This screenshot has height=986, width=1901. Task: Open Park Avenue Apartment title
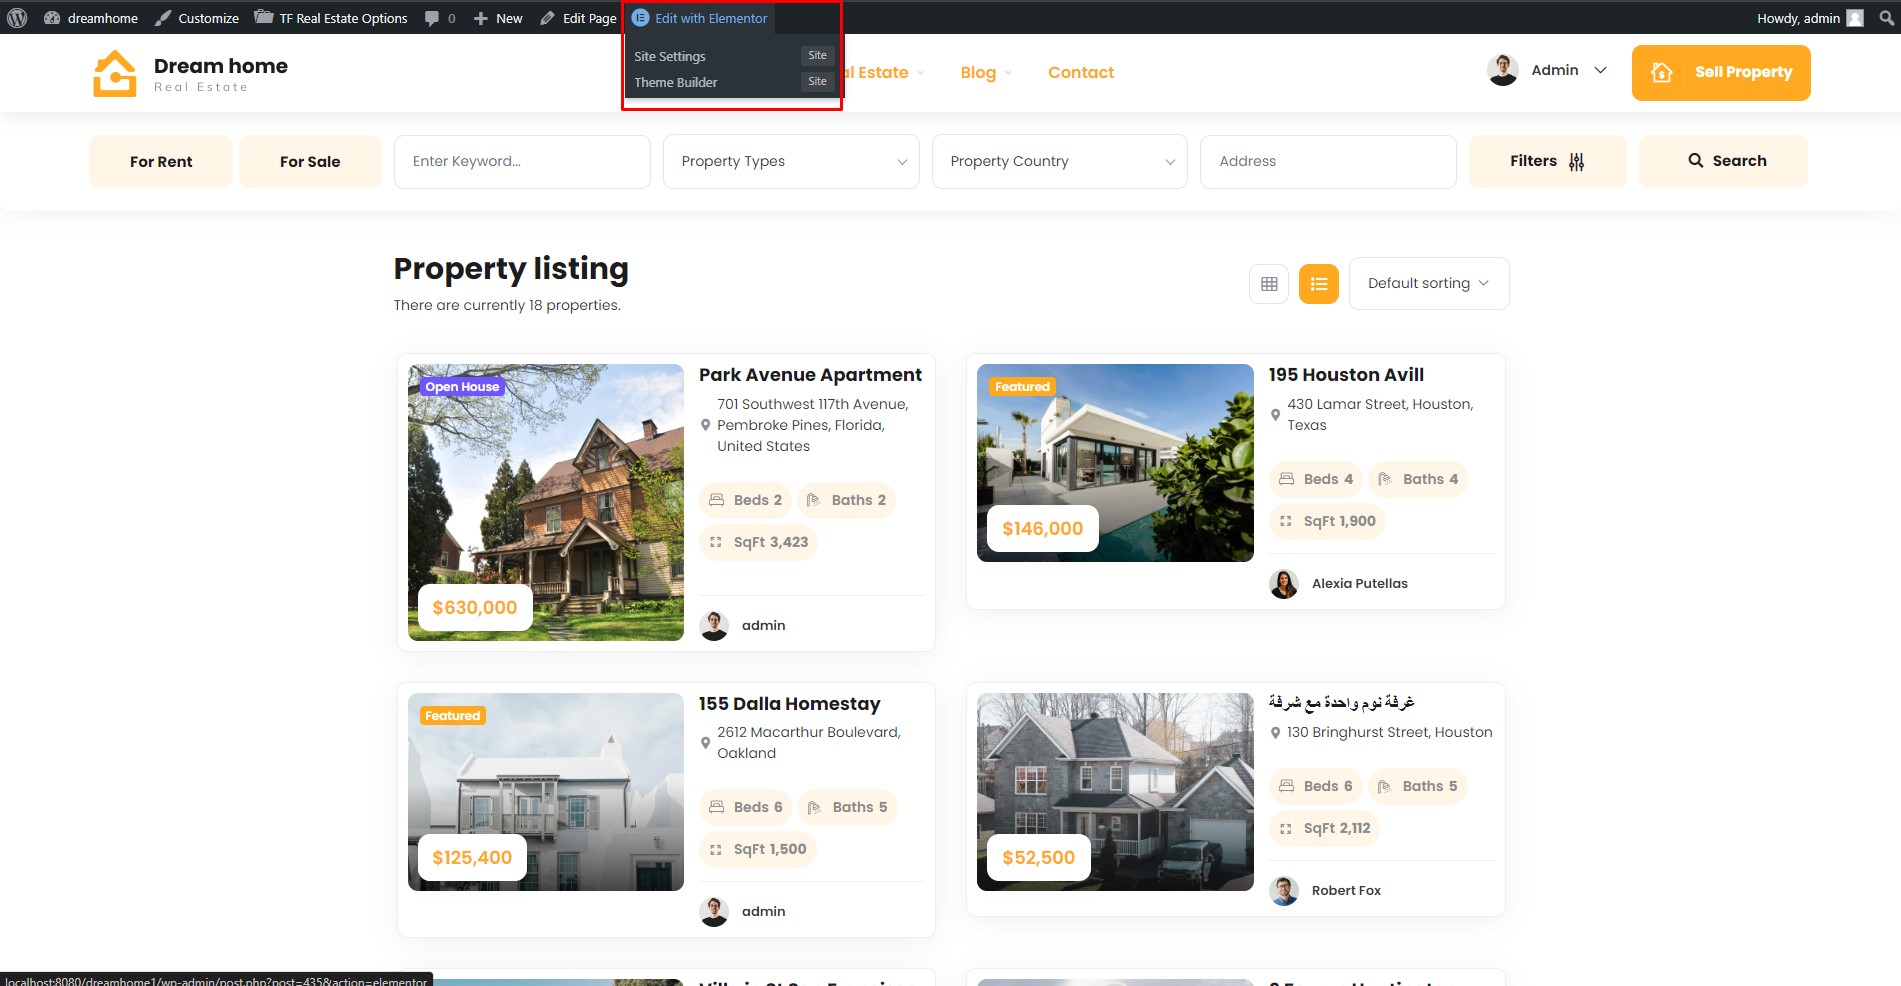[x=810, y=375]
